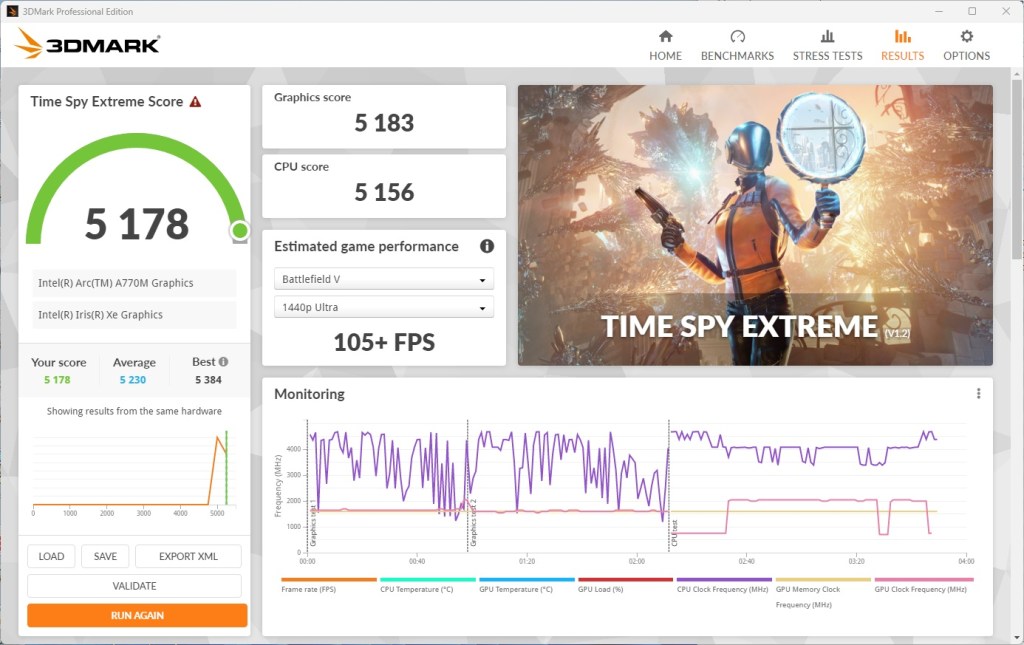1024x645 pixels.
Task: Click Export XML button
Action: 188,556
